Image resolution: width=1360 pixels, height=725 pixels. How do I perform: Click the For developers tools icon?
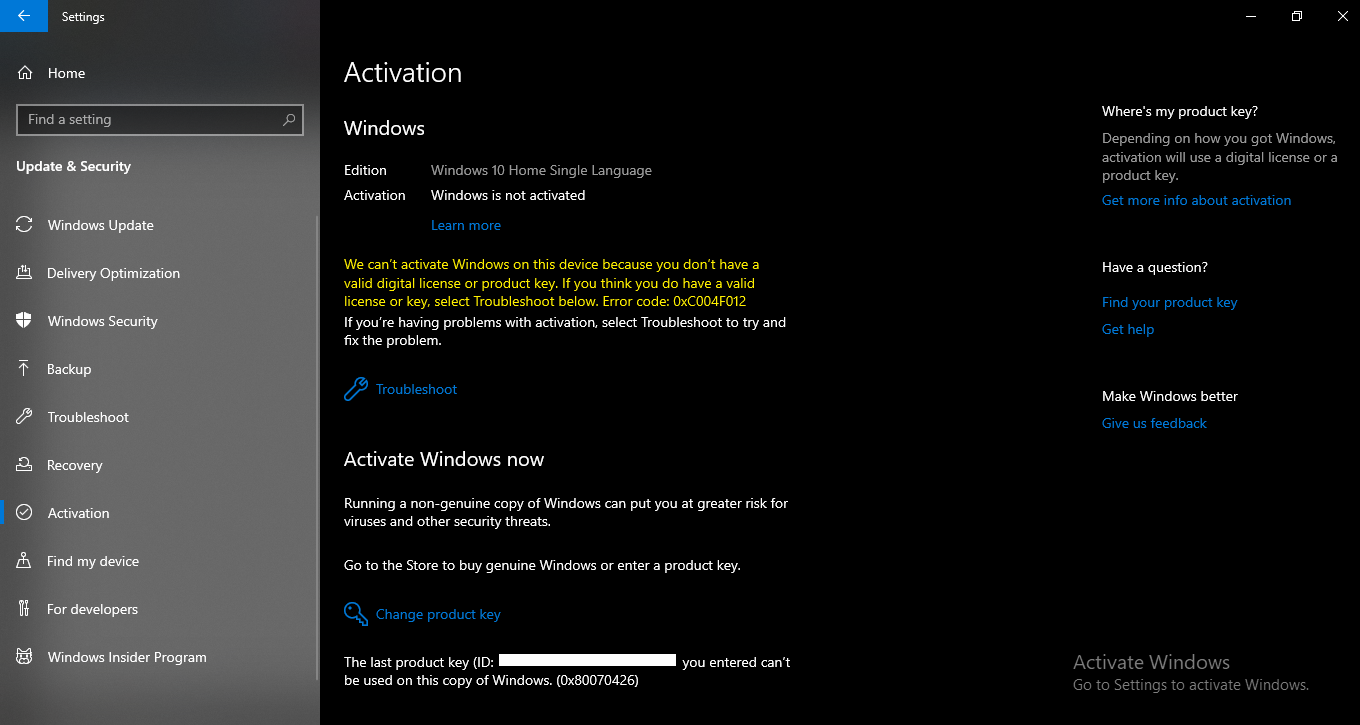coord(24,609)
